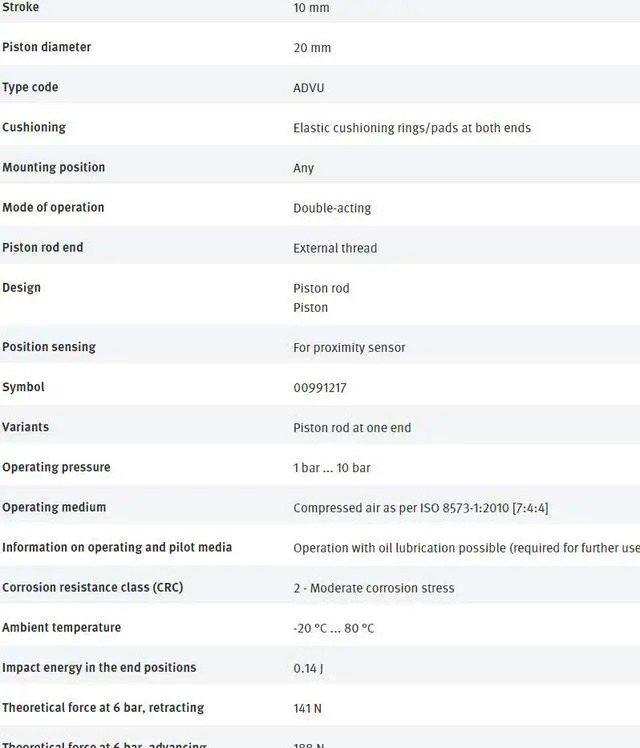Click Corrosion resistance class (CRC) label

(x=92, y=587)
